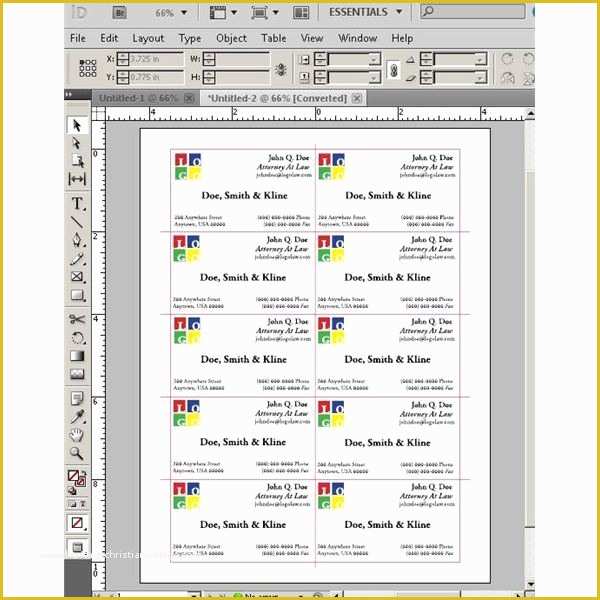The width and height of the screenshot is (600, 600).
Task: Open the Type menu
Action: tap(189, 38)
